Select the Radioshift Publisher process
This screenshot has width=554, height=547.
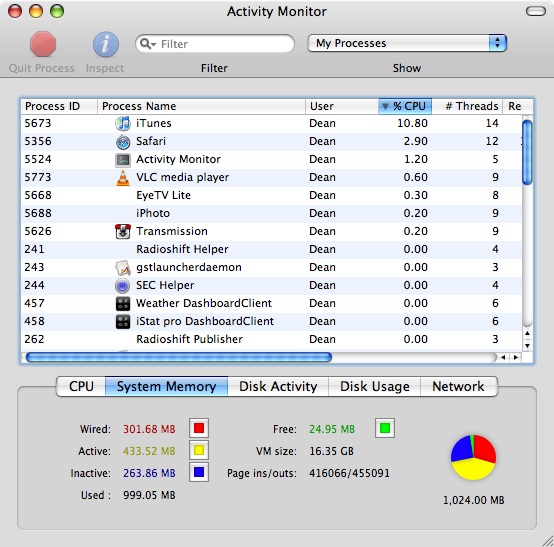click(189, 339)
